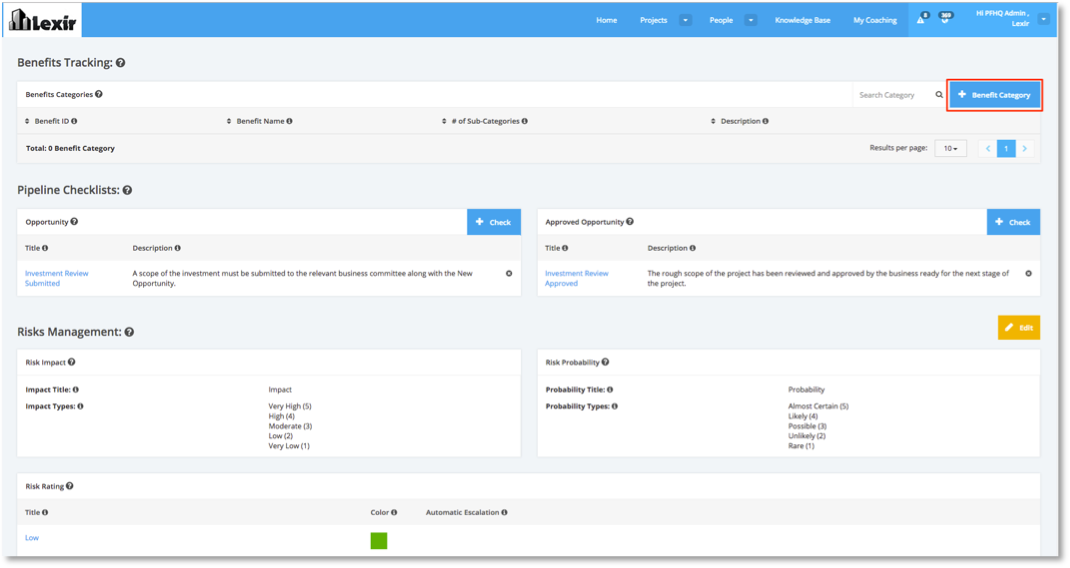1070x568 pixels.
Task: Go to previous results page
Action: coord(987,148)
